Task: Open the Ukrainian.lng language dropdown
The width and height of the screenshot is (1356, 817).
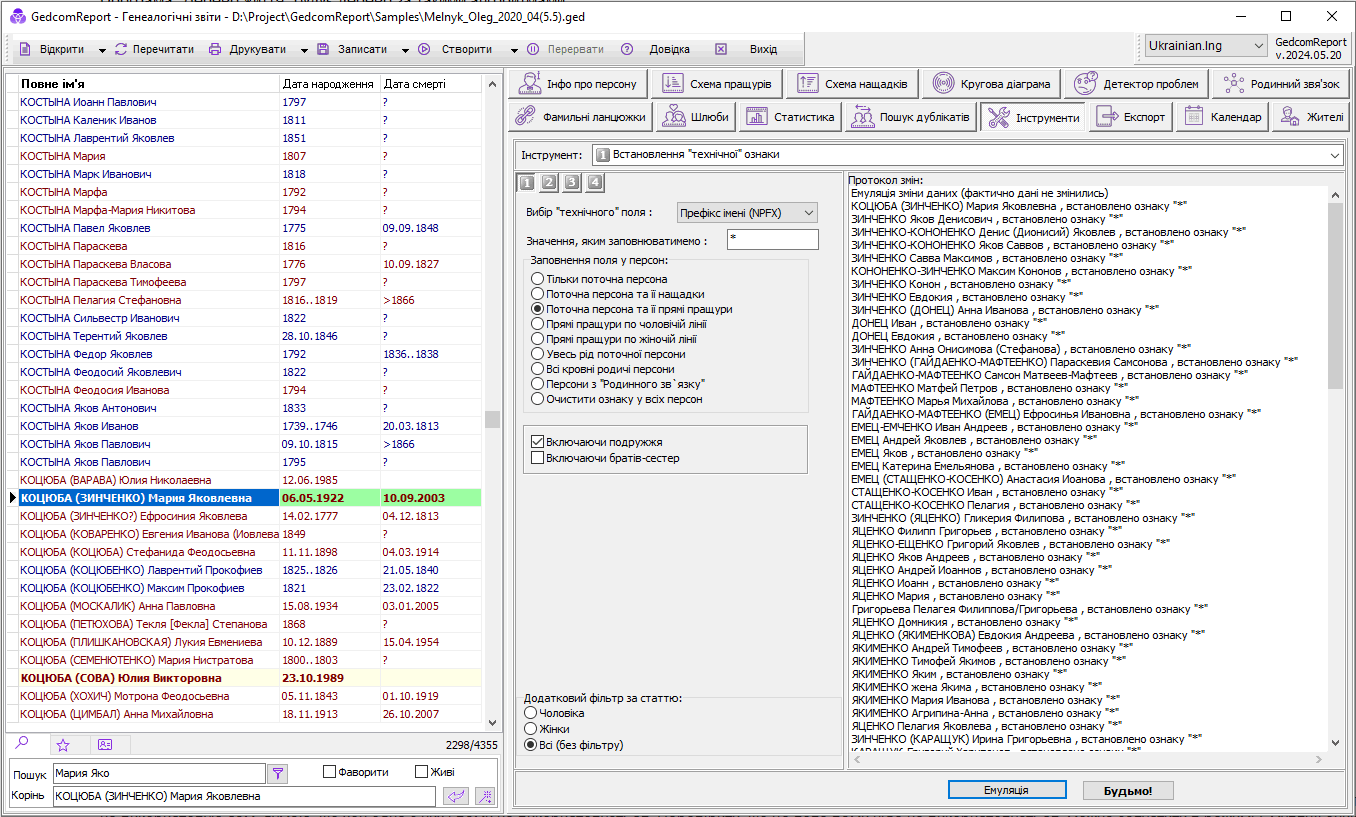Action: (1205, 46)
